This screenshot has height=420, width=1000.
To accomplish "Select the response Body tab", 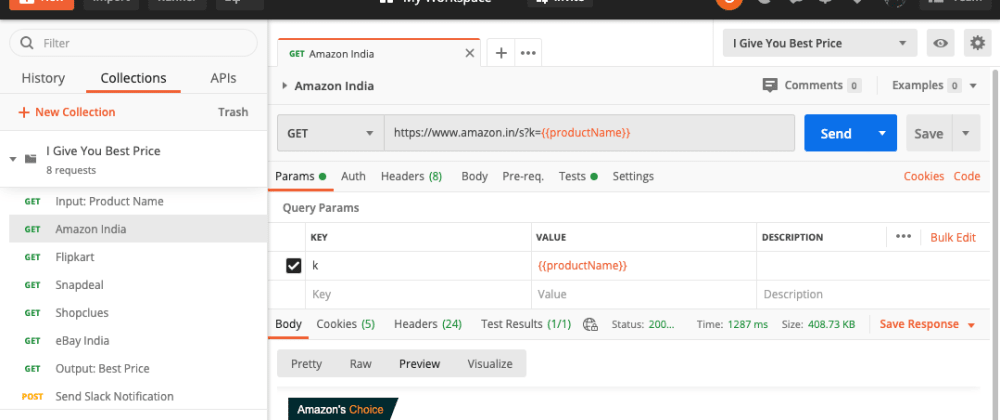I will 288,324.
